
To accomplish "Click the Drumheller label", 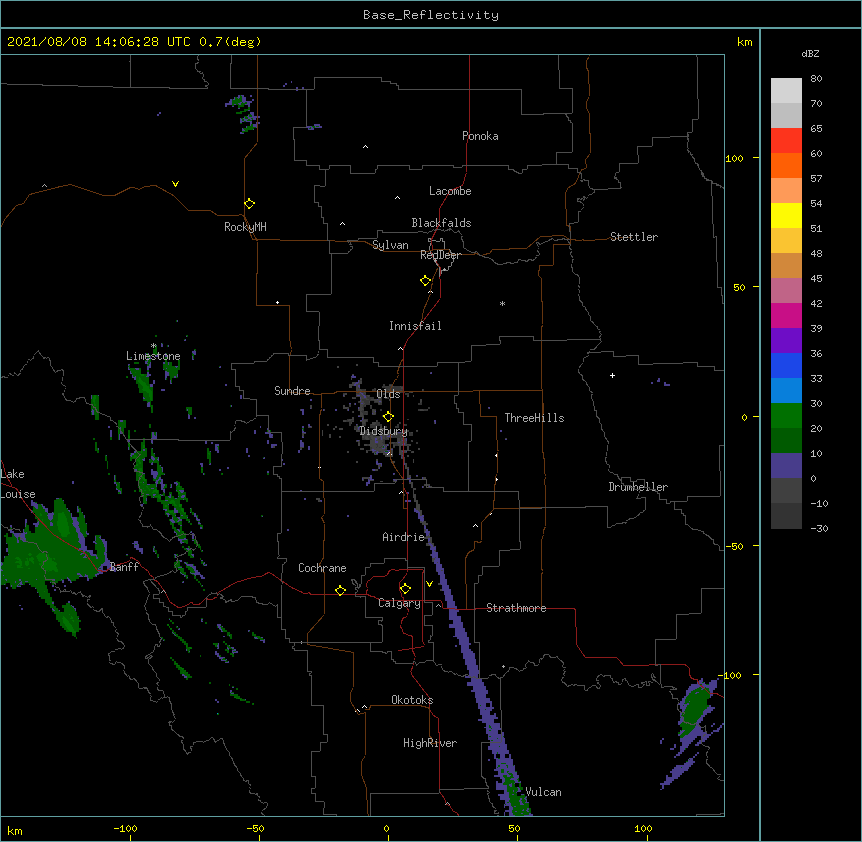I will [x=638, y=487].
